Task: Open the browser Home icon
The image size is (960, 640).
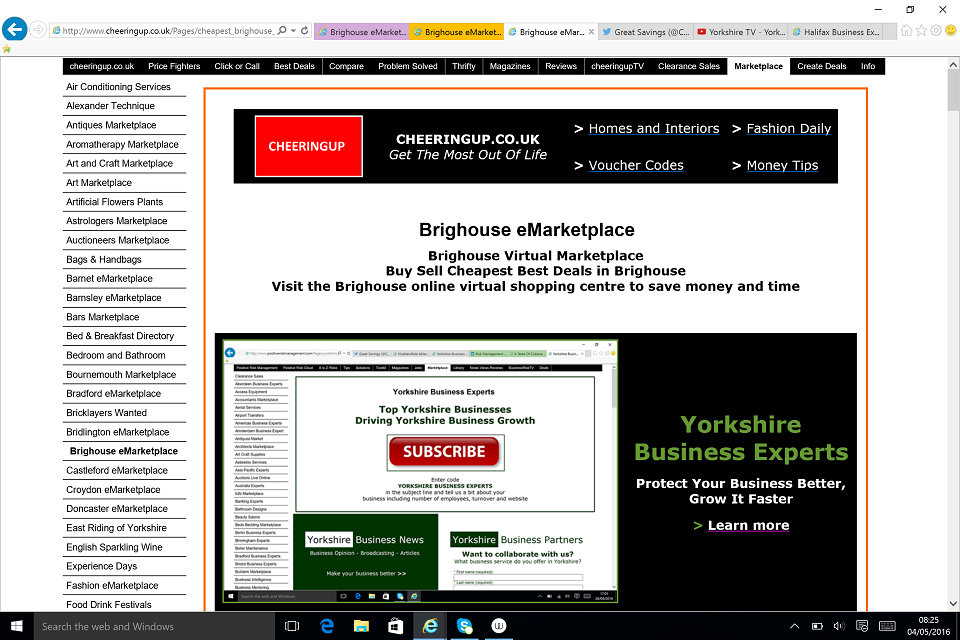Action: pyautogui.click(x=906, y=31)
